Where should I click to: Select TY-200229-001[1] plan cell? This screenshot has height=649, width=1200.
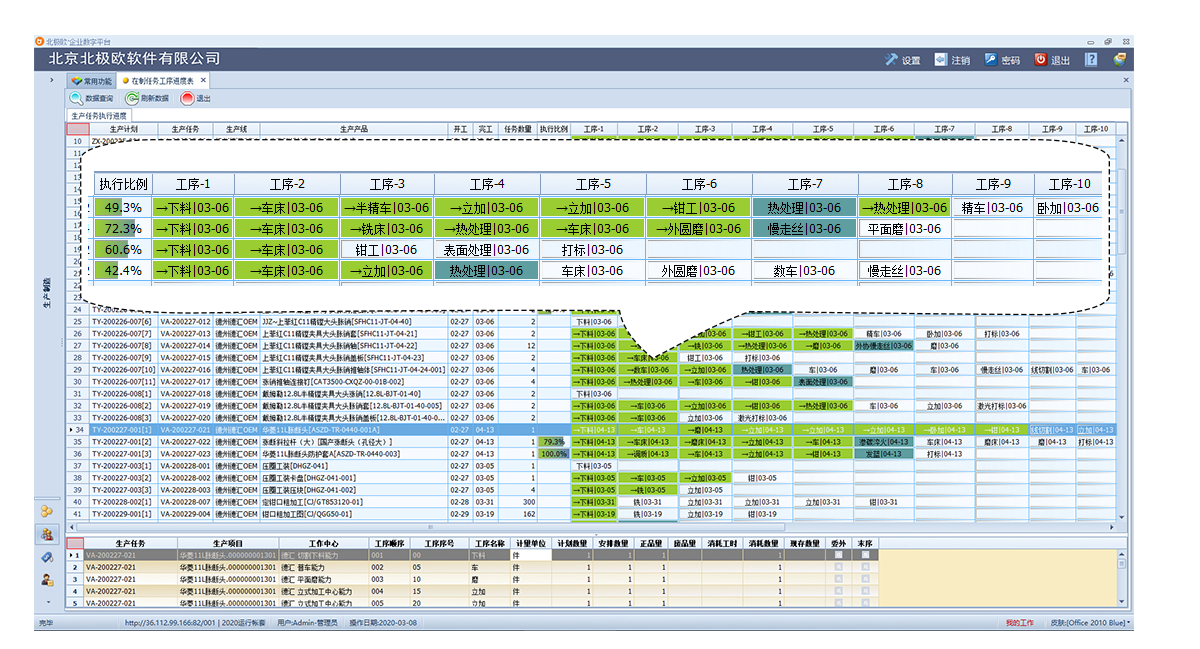pyautogui.click(x=124, y=514)
